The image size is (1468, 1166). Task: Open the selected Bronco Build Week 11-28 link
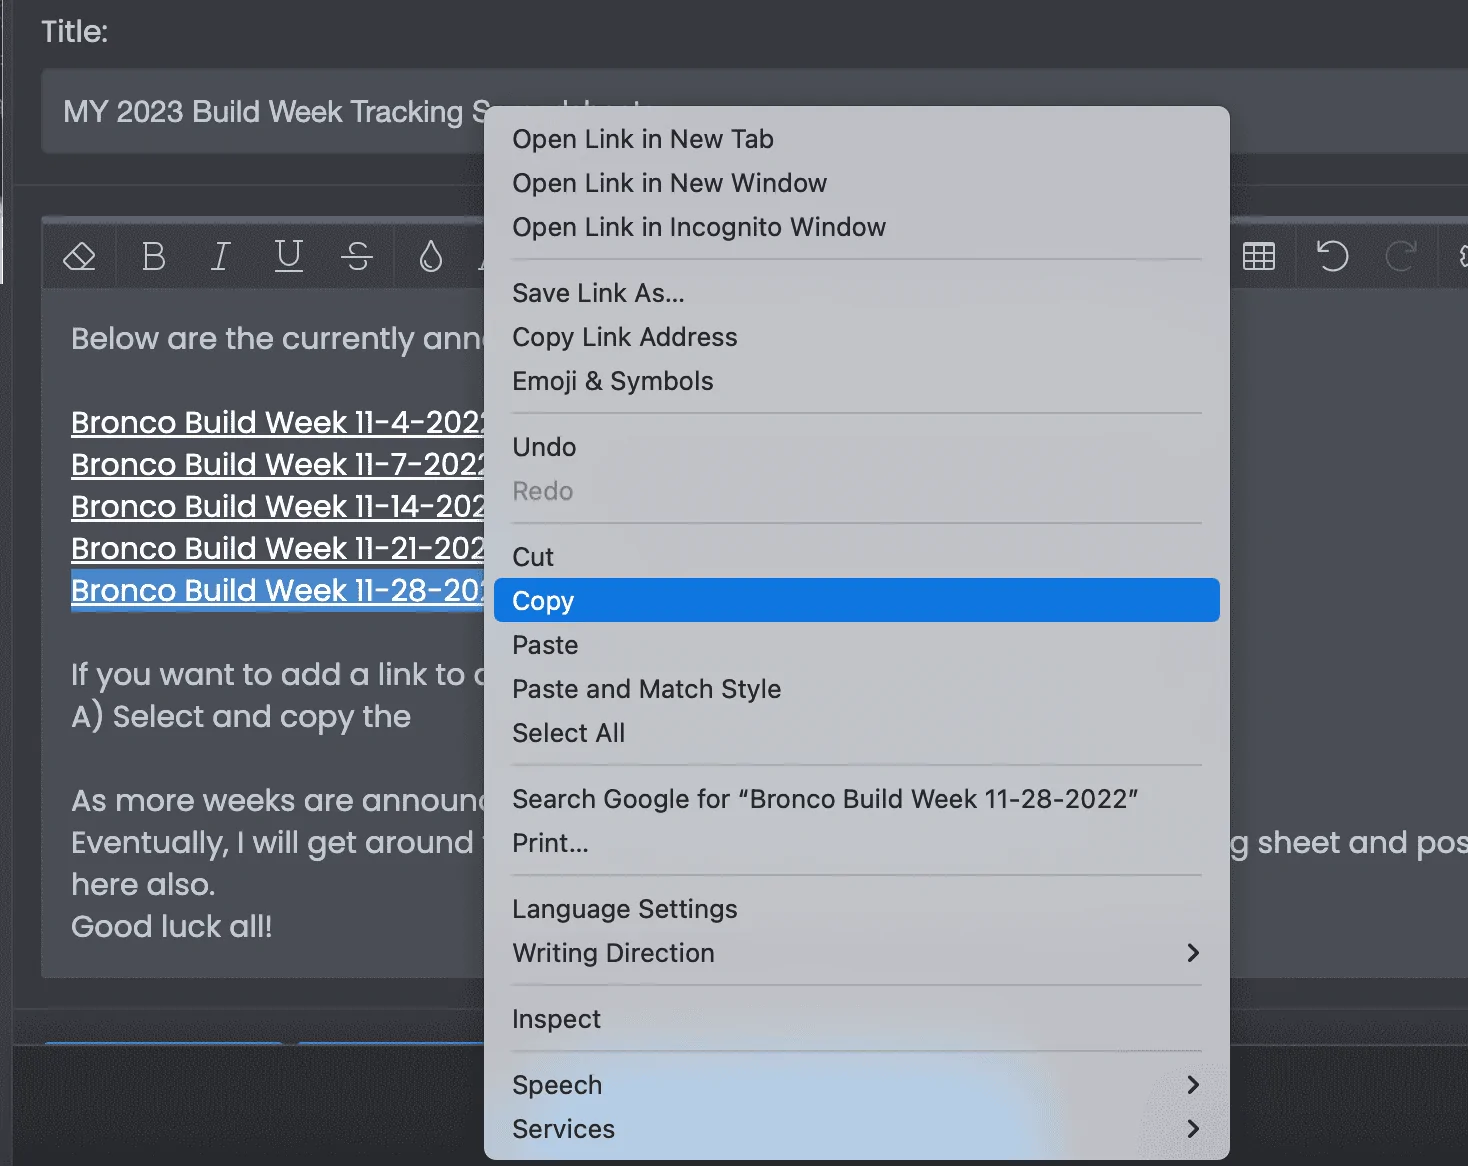coord(277,591)
